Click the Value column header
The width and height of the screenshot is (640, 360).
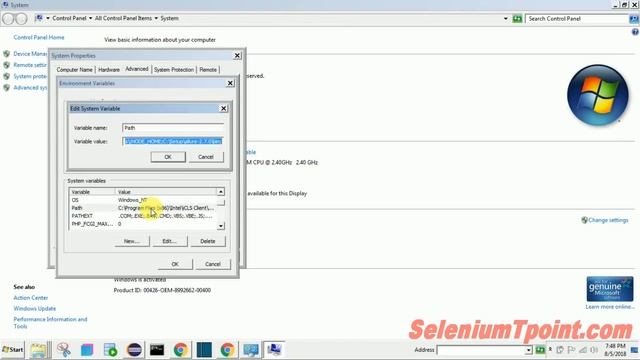166,192
